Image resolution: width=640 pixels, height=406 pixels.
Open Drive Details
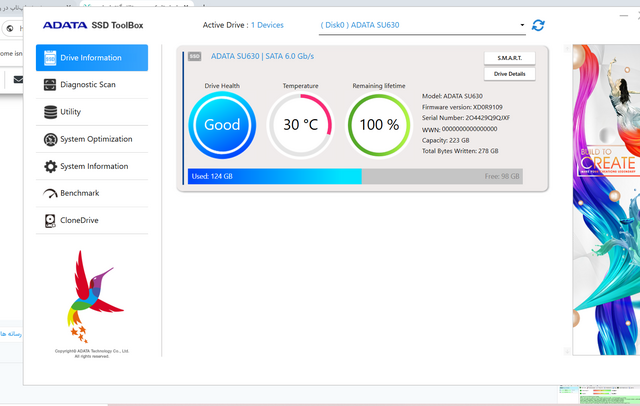click(509, 74)
